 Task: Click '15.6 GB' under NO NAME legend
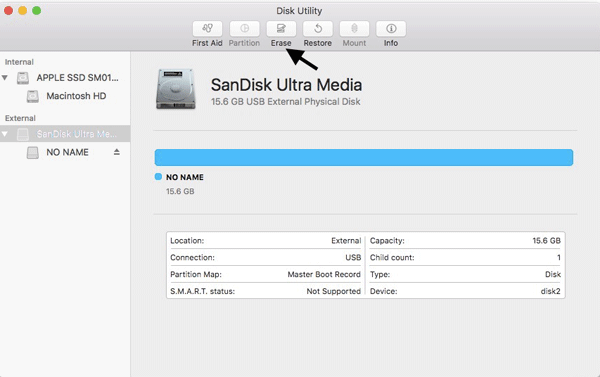180,191
